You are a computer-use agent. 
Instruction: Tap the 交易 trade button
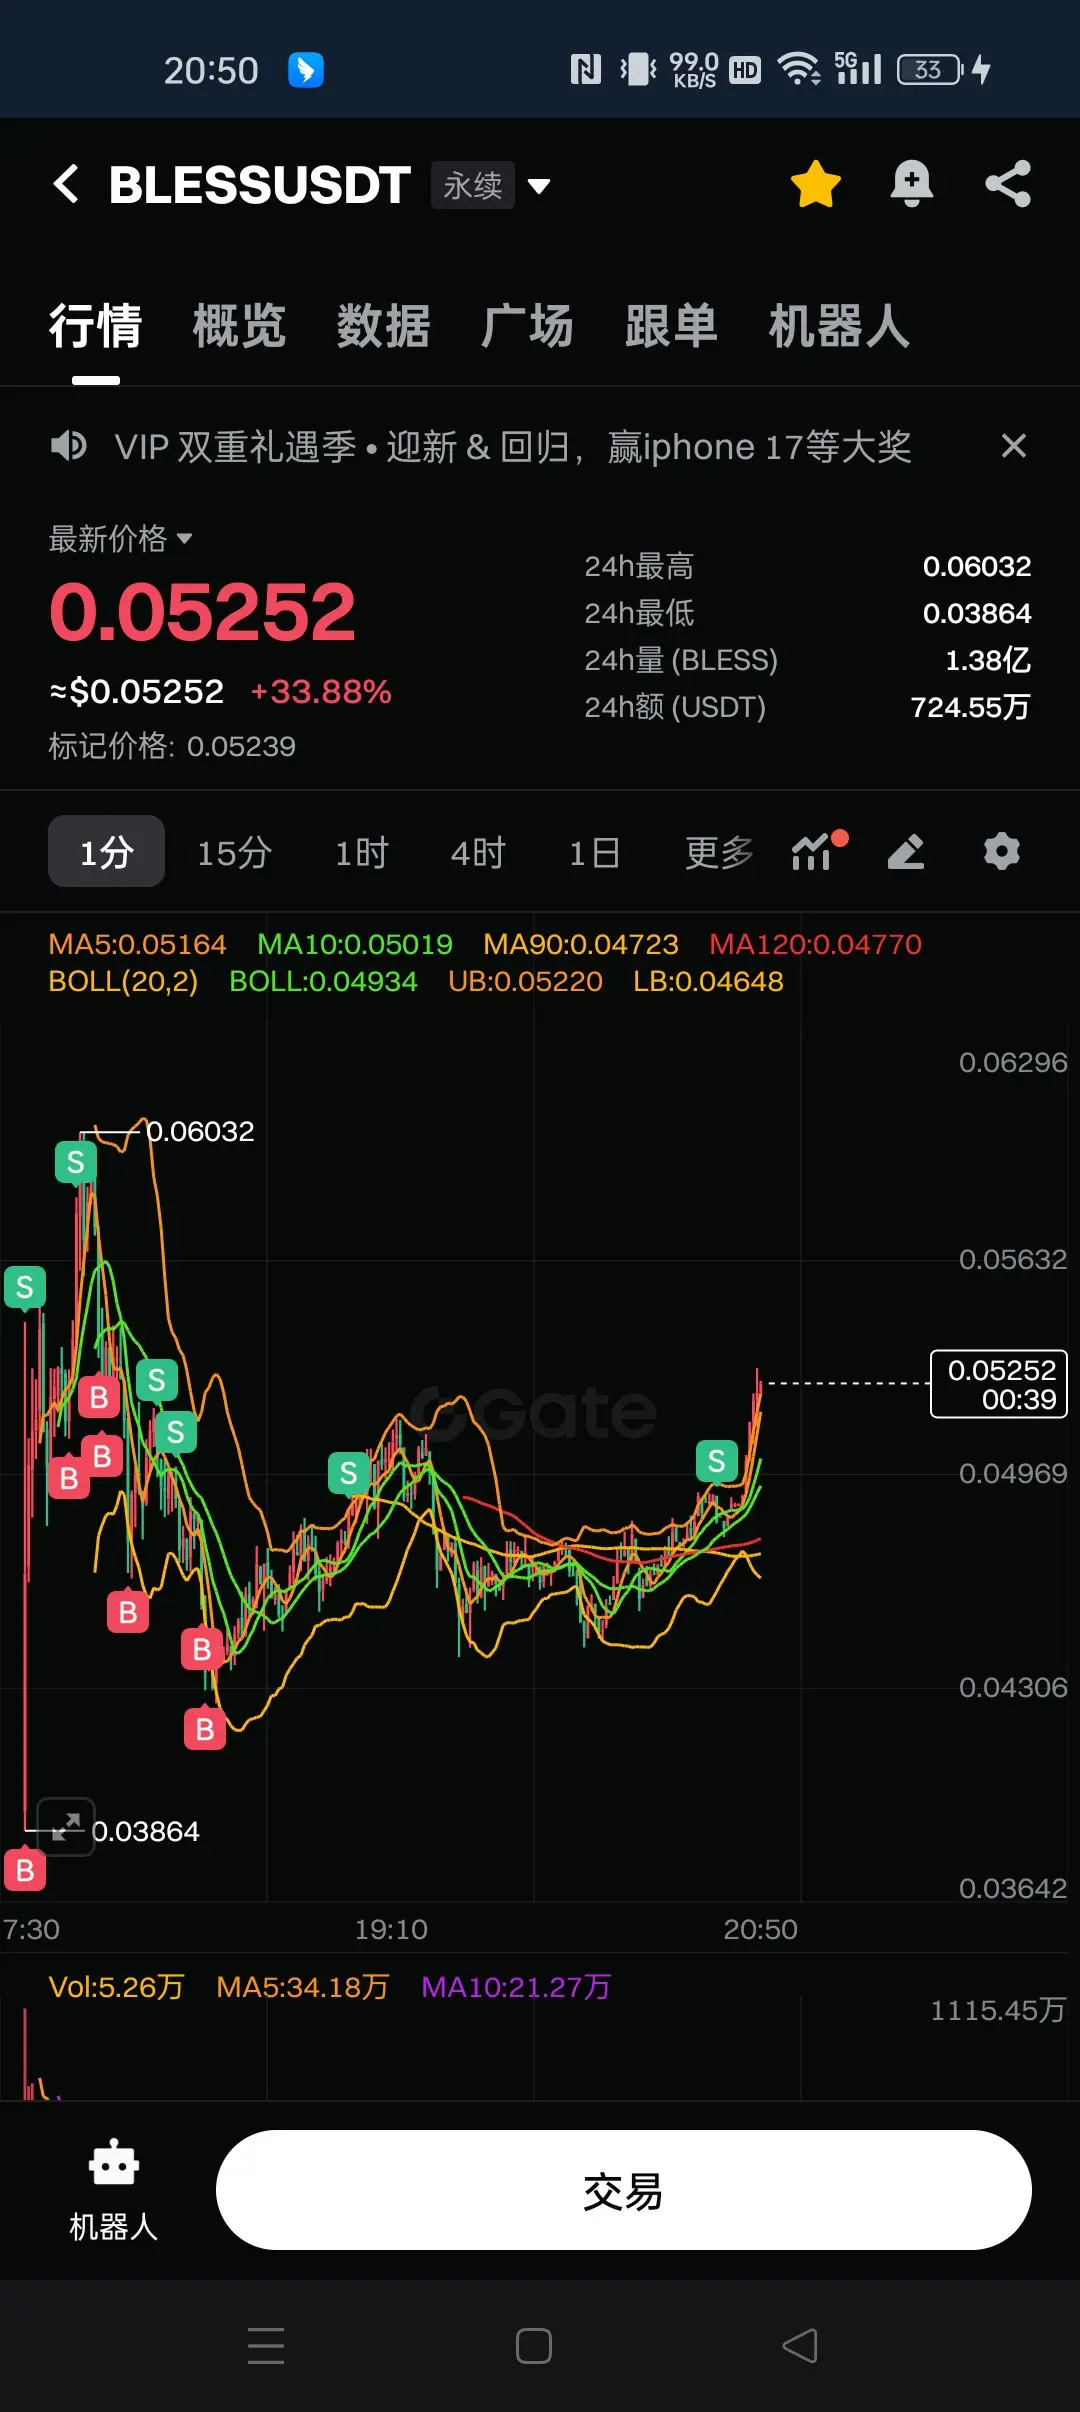tap(624, 2190)
